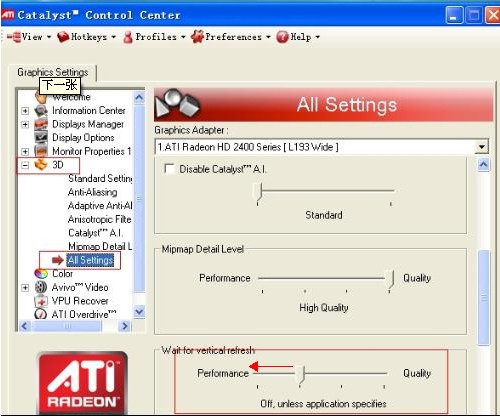Click the ATI Overdrive gauge icon
Viewport: 500px width, 418px height.
(41, 314)
